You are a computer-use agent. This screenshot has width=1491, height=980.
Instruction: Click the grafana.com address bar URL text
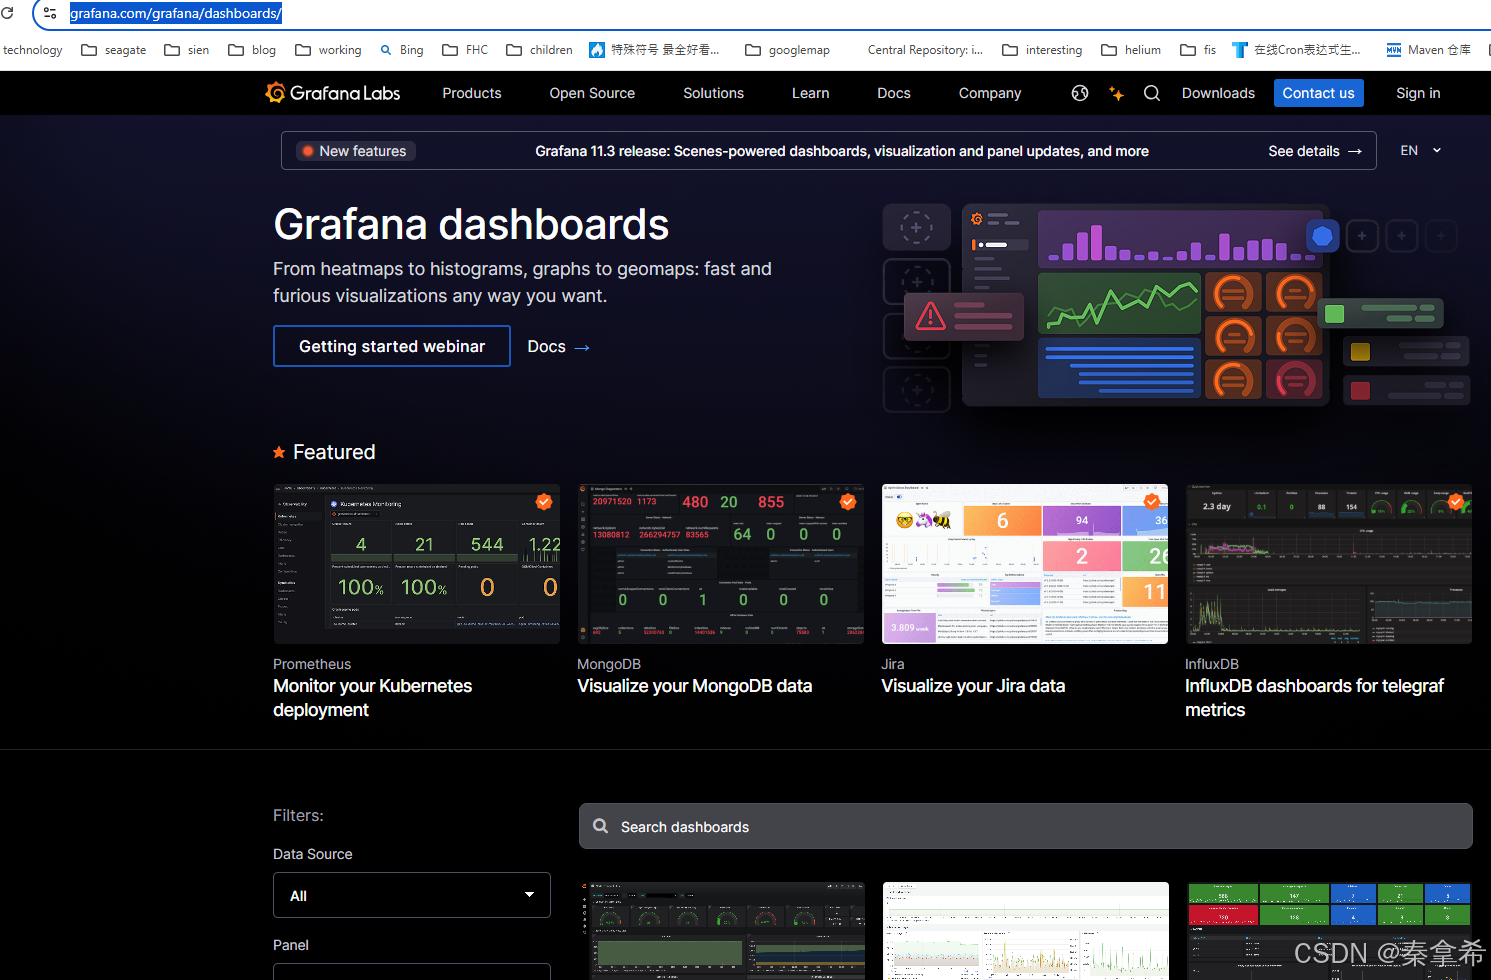coord(175,14)
